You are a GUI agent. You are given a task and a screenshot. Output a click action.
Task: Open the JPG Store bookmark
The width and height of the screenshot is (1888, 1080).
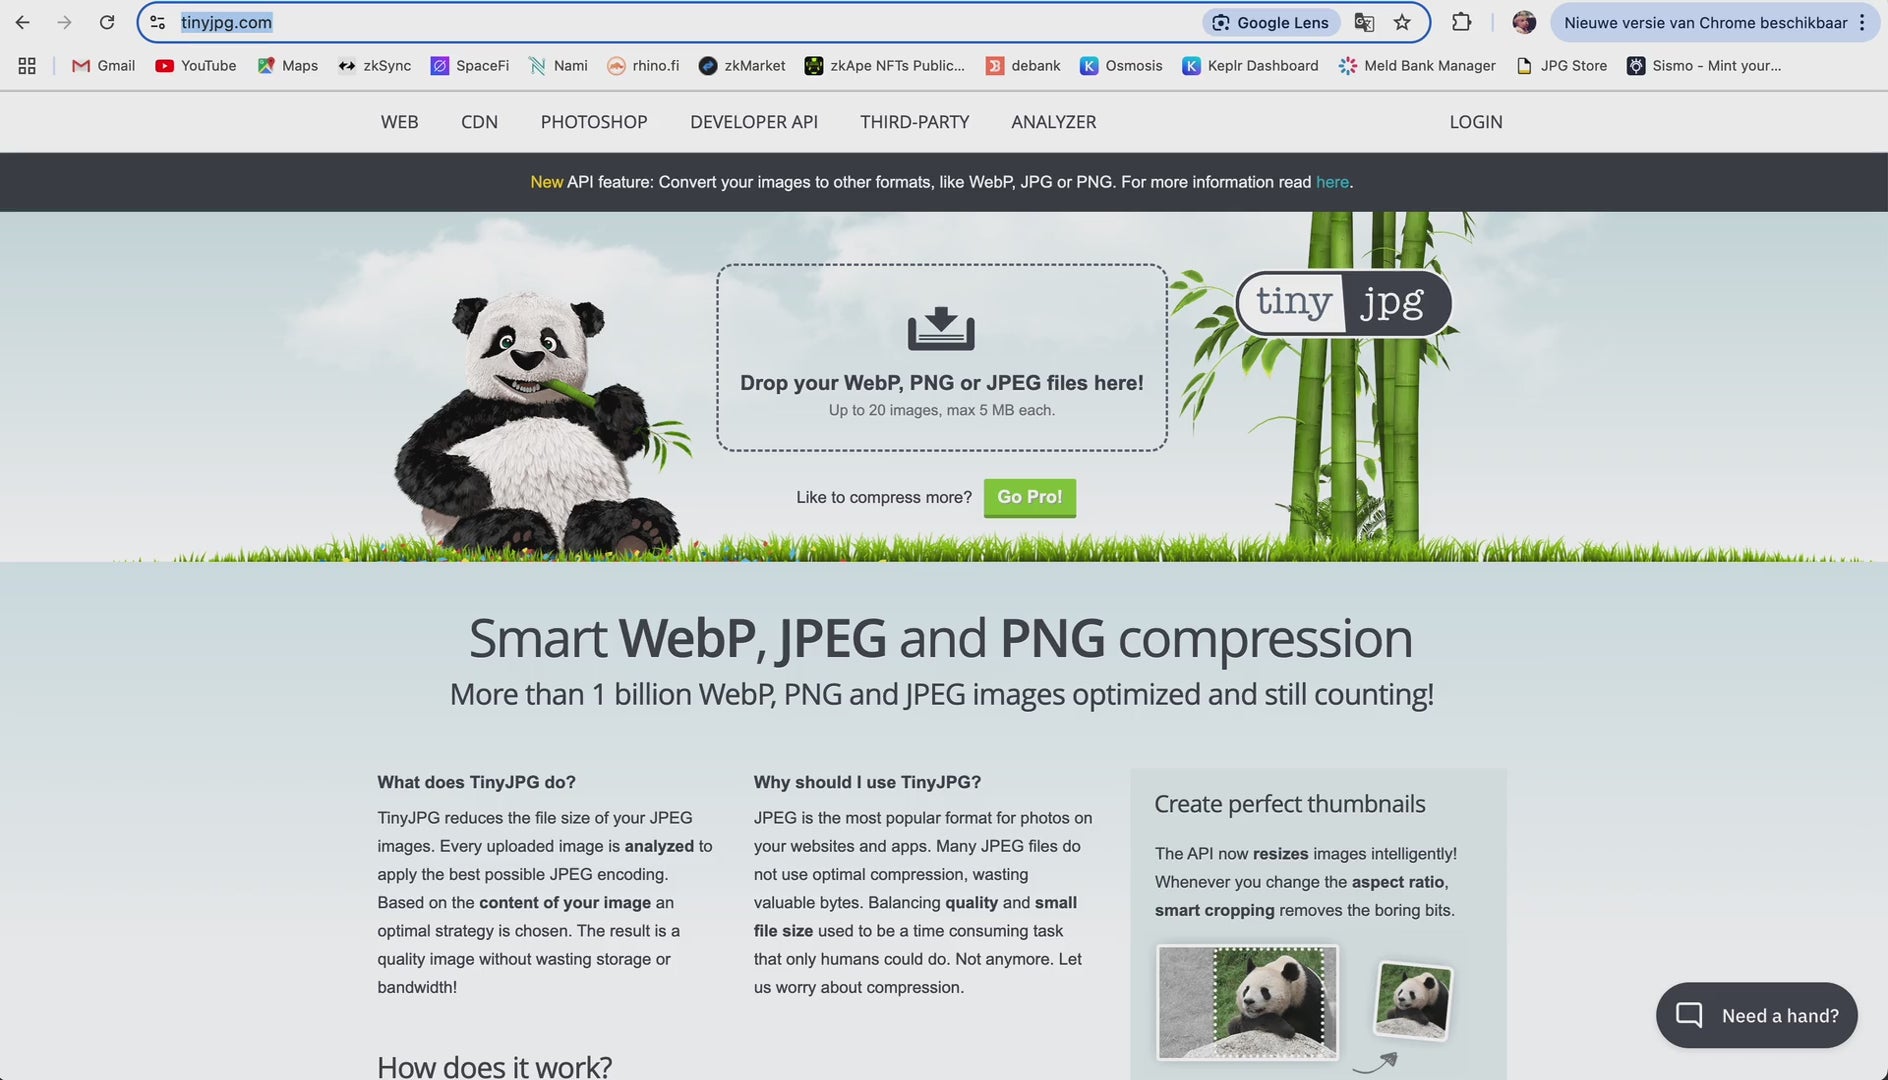tap(1561, 66)
